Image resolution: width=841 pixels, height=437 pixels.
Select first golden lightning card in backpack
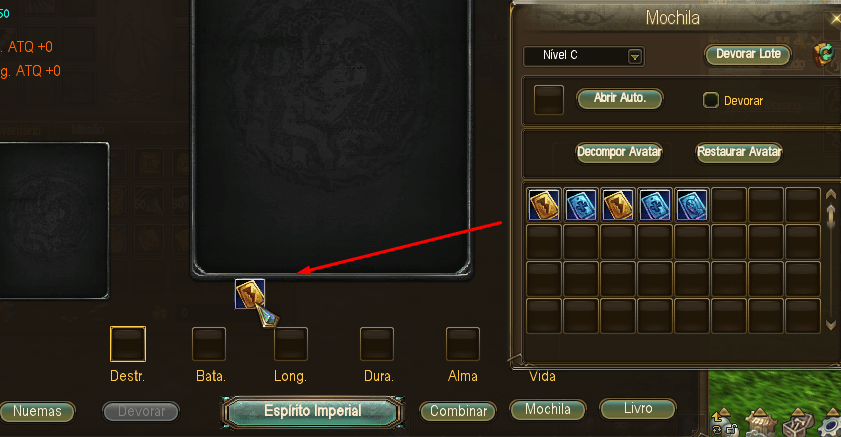[544, 204]
